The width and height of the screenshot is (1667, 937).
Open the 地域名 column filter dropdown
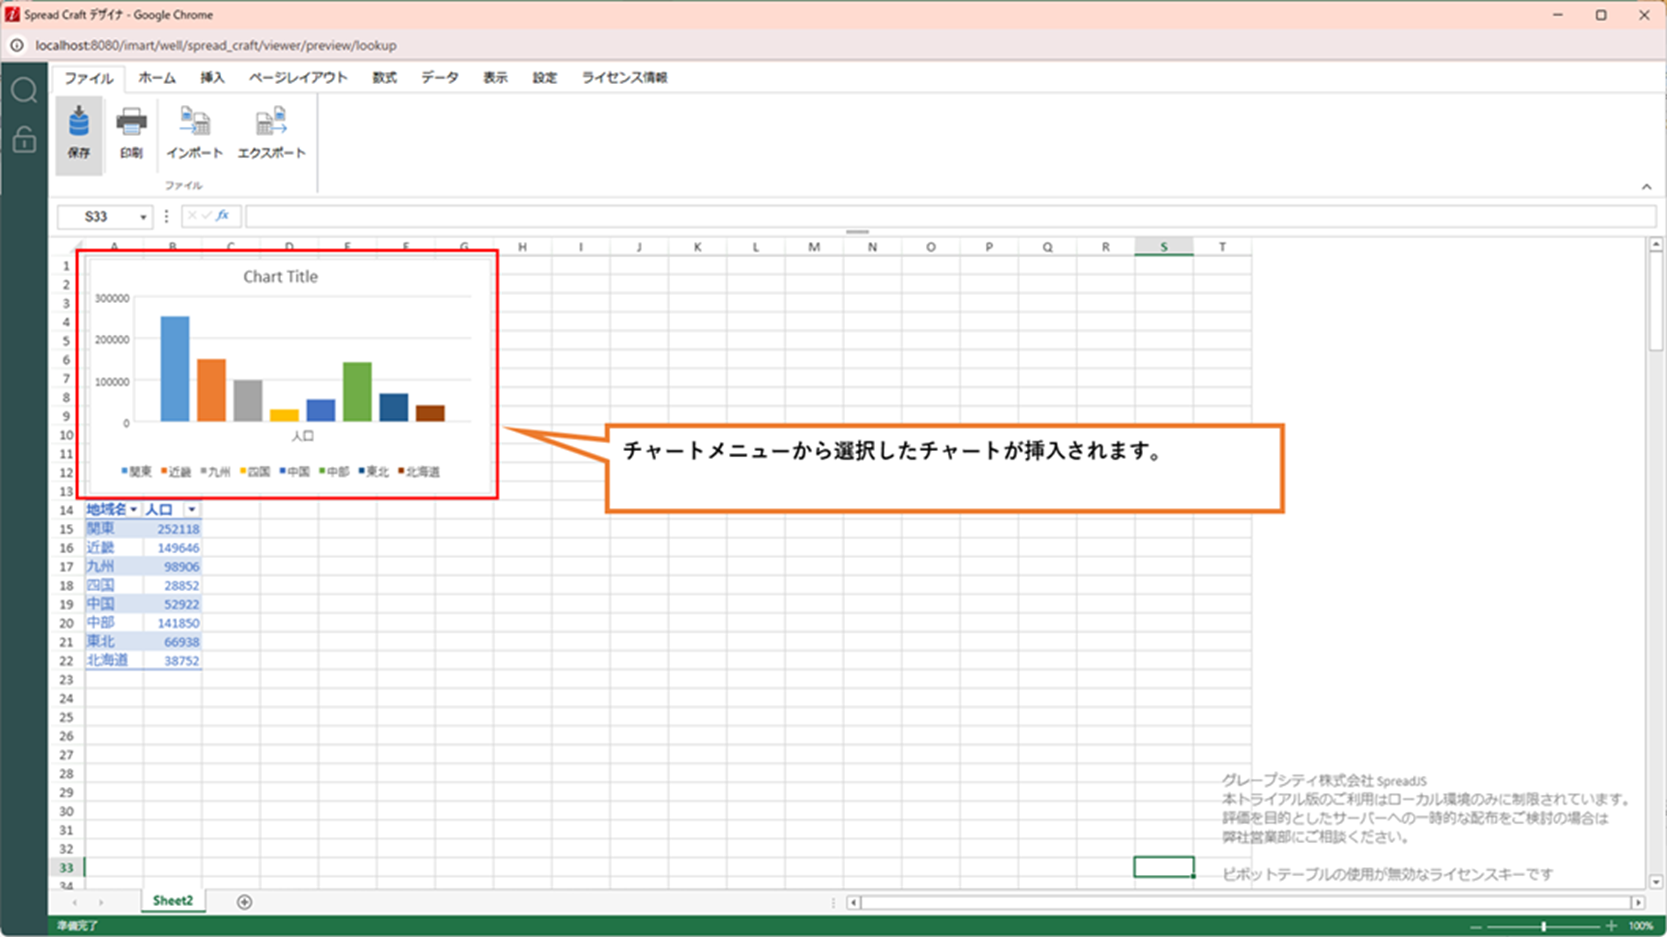(133, 510)
